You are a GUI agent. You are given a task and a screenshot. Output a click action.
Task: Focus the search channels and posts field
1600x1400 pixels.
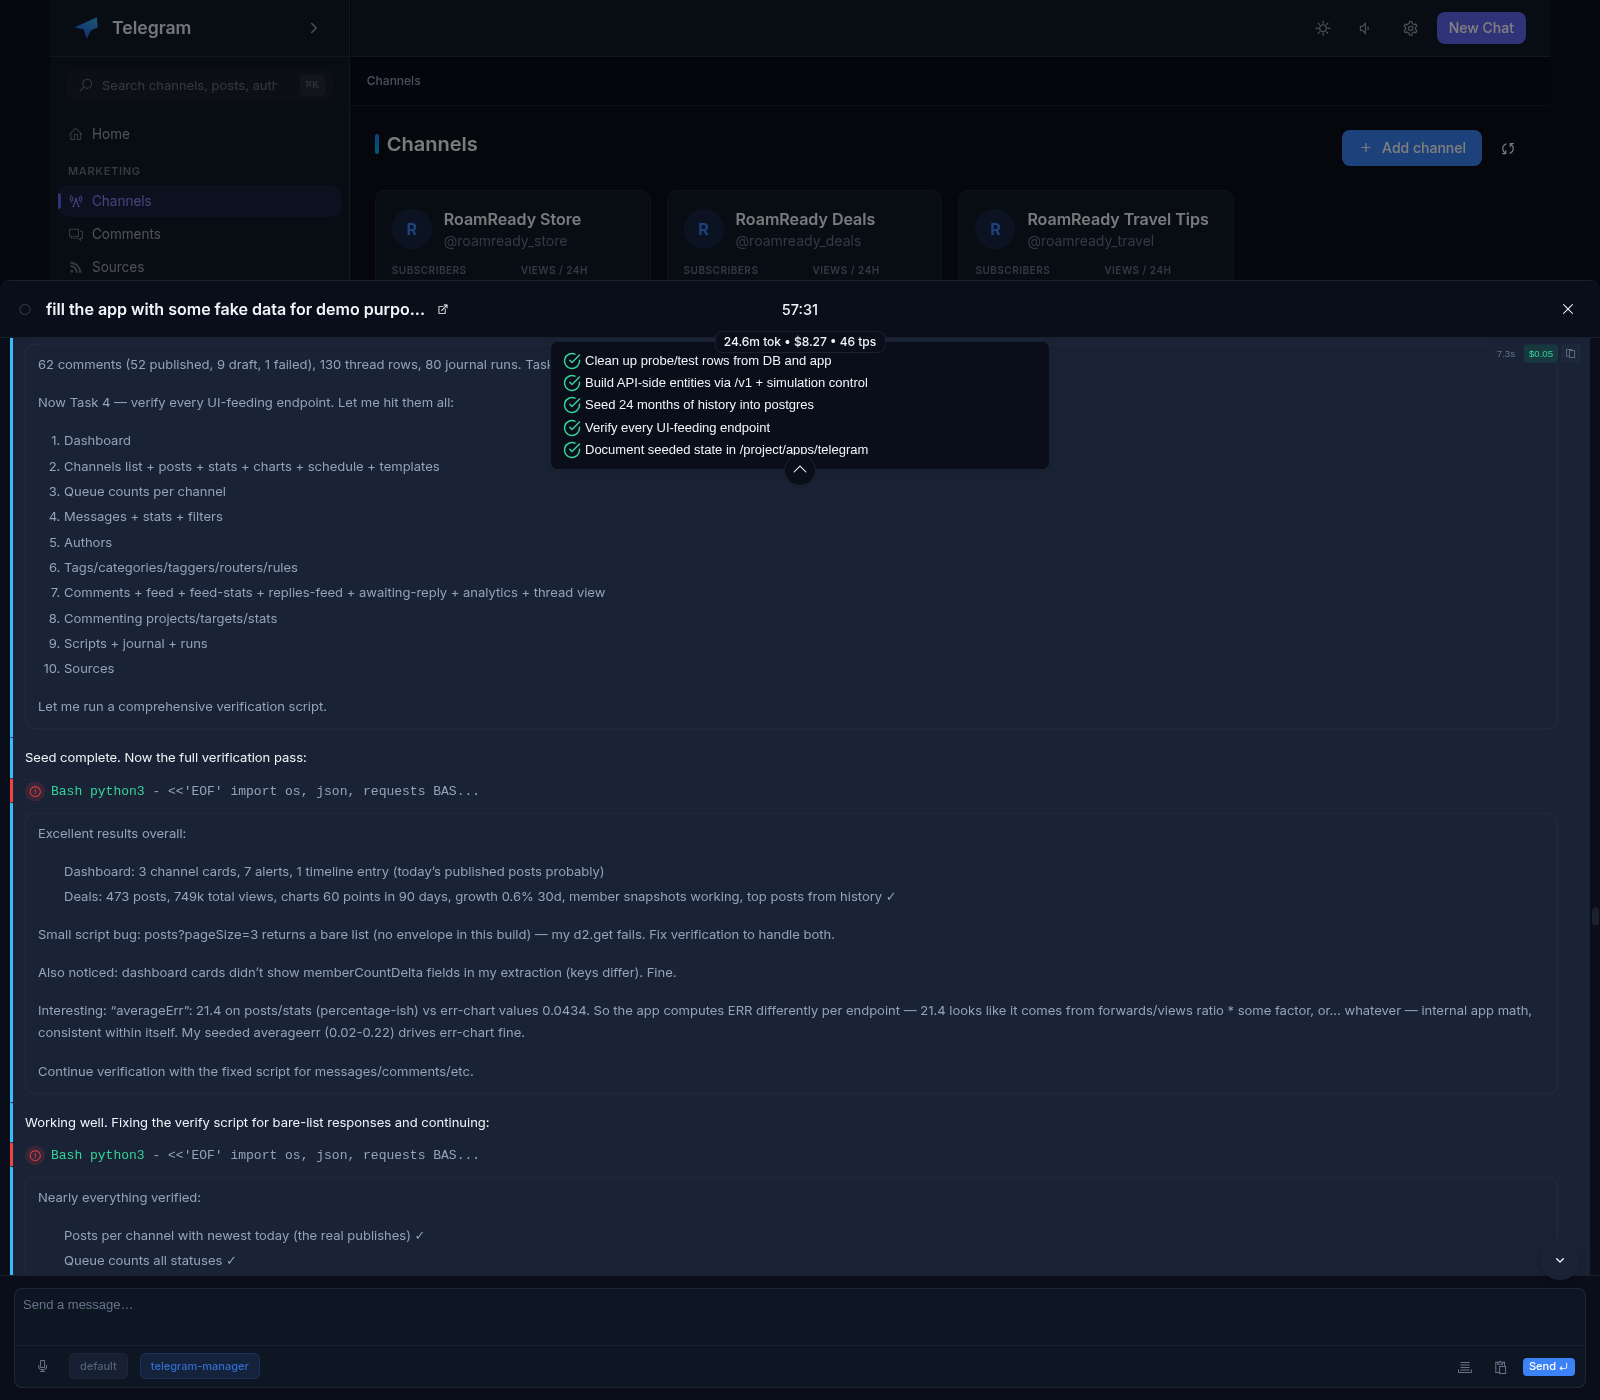click(x=199, y=85)
